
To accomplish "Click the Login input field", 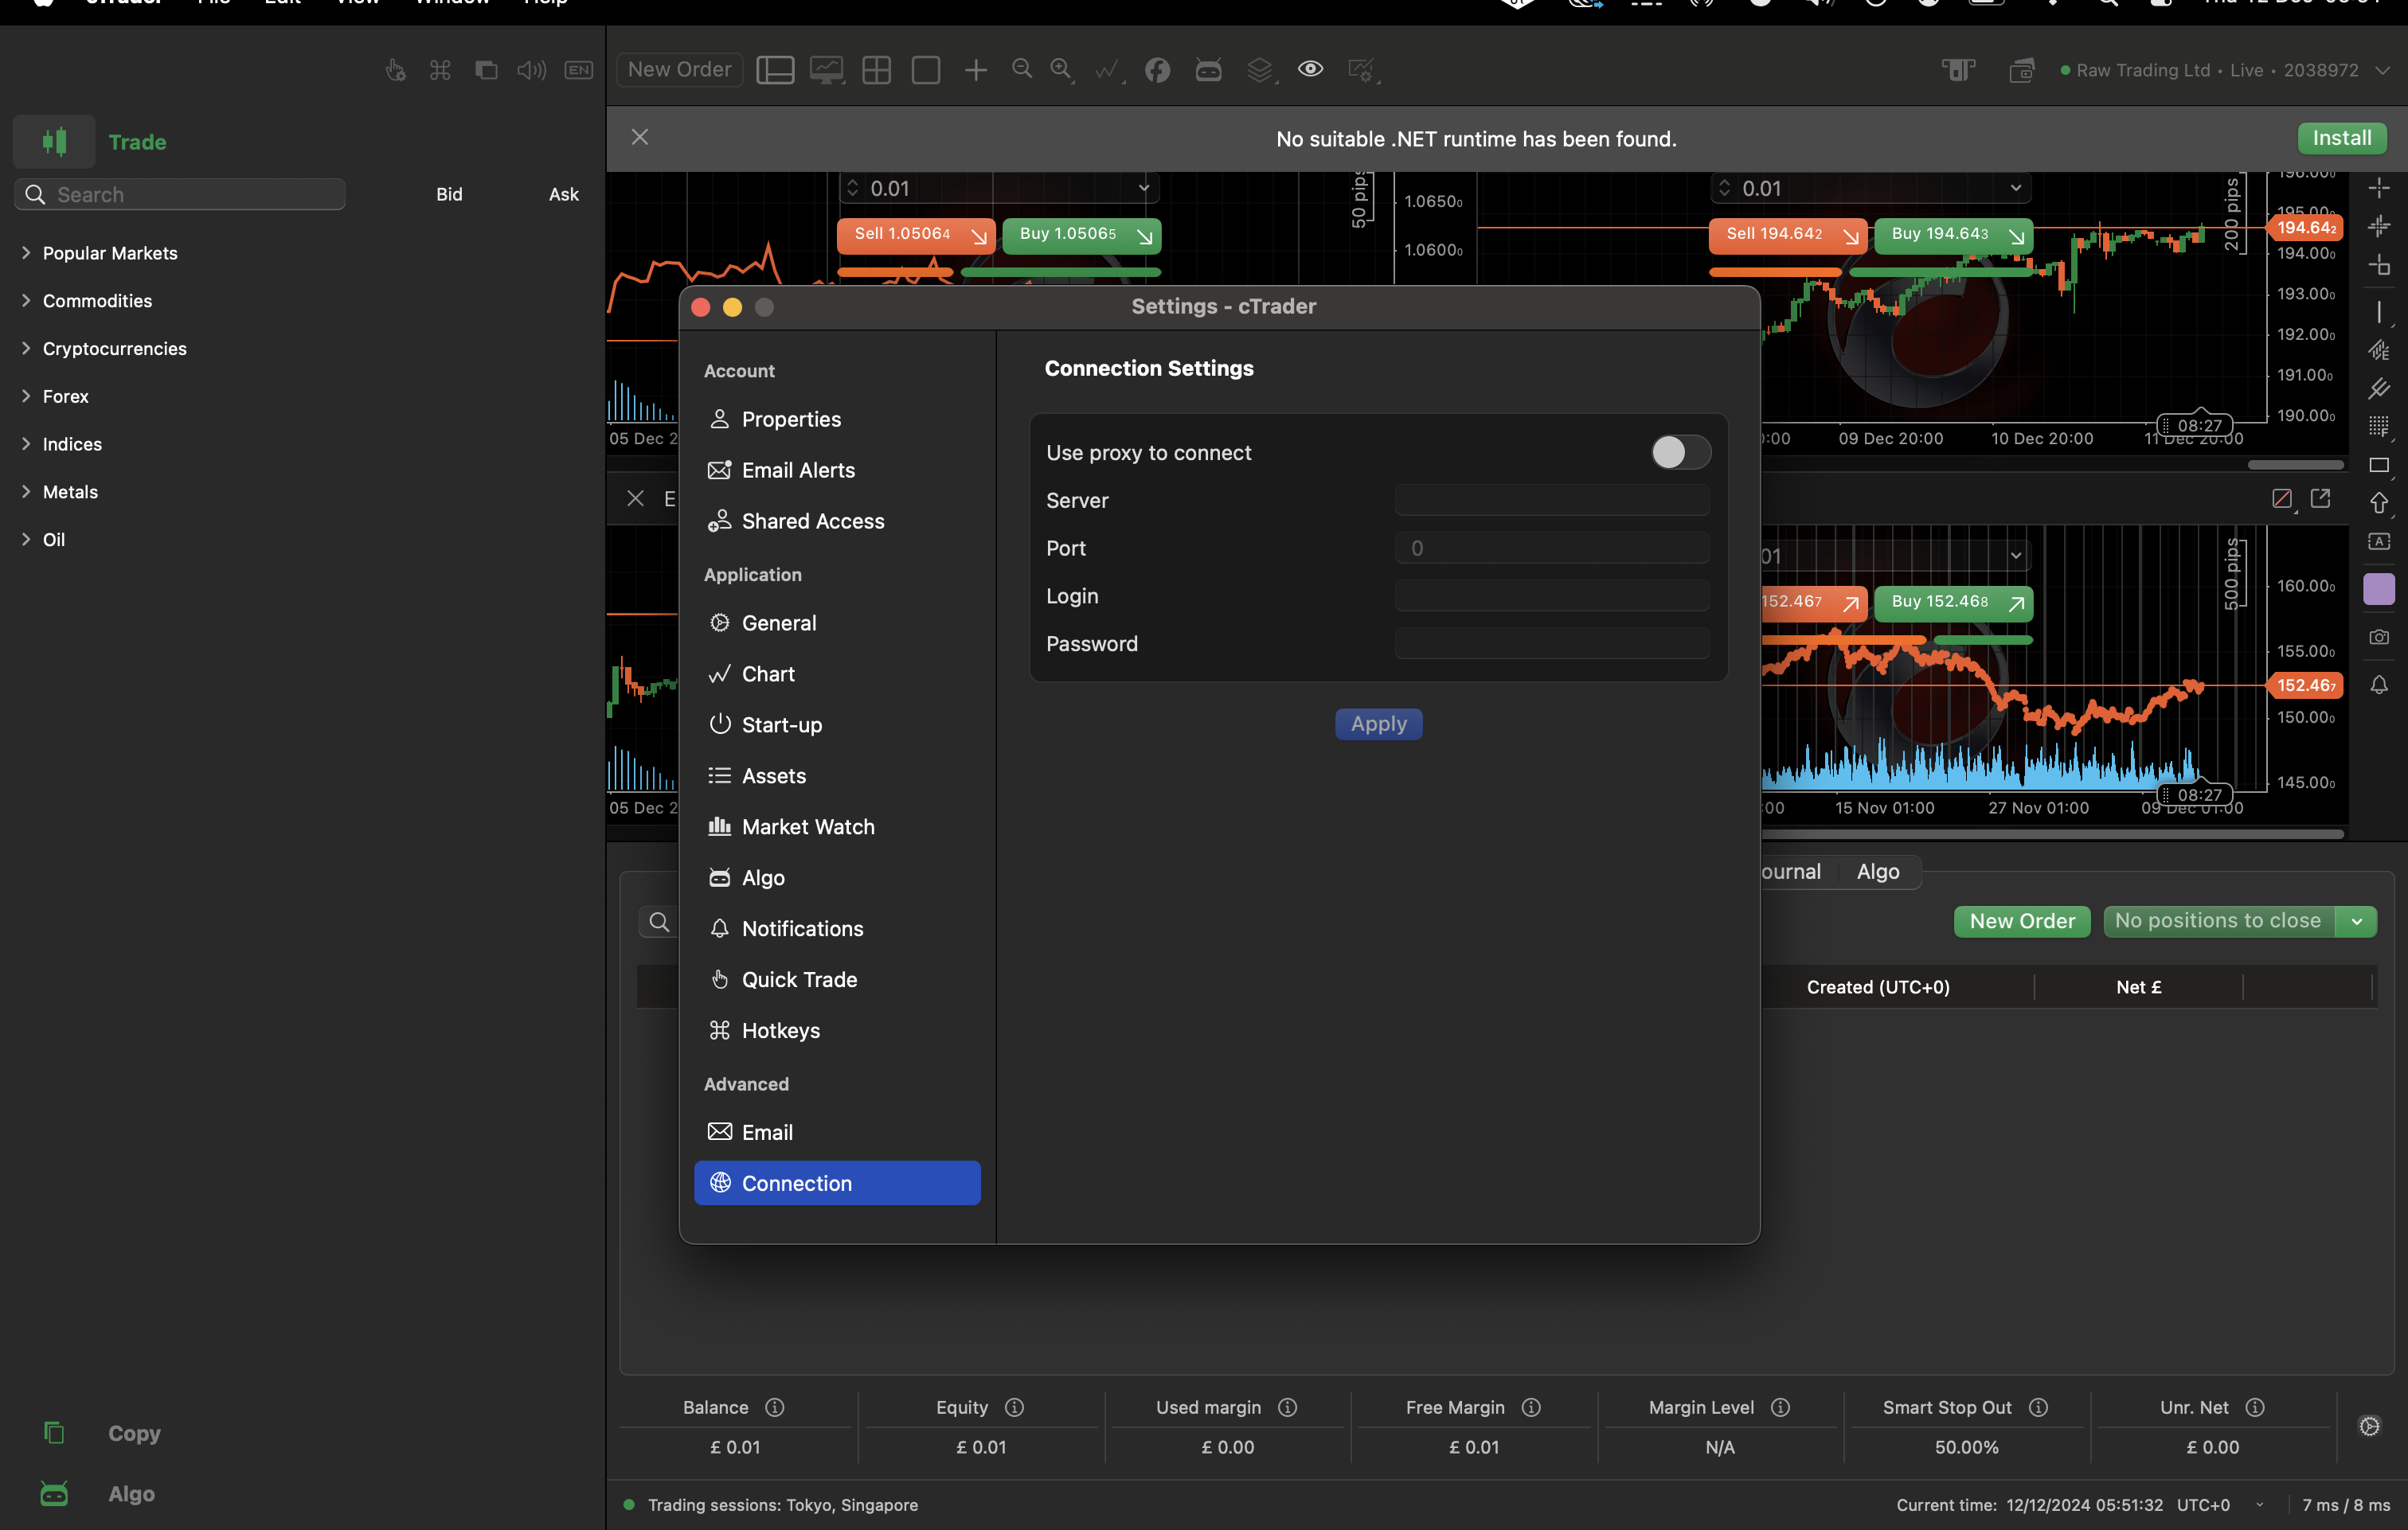I will click(1552, 596).
